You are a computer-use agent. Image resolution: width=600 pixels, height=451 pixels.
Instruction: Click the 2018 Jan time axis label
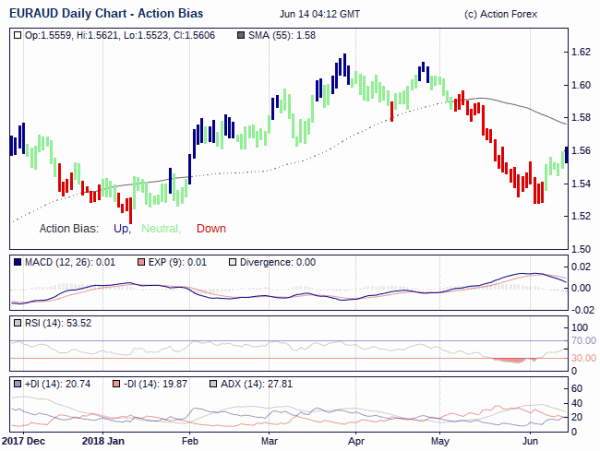tap(103, 441)
